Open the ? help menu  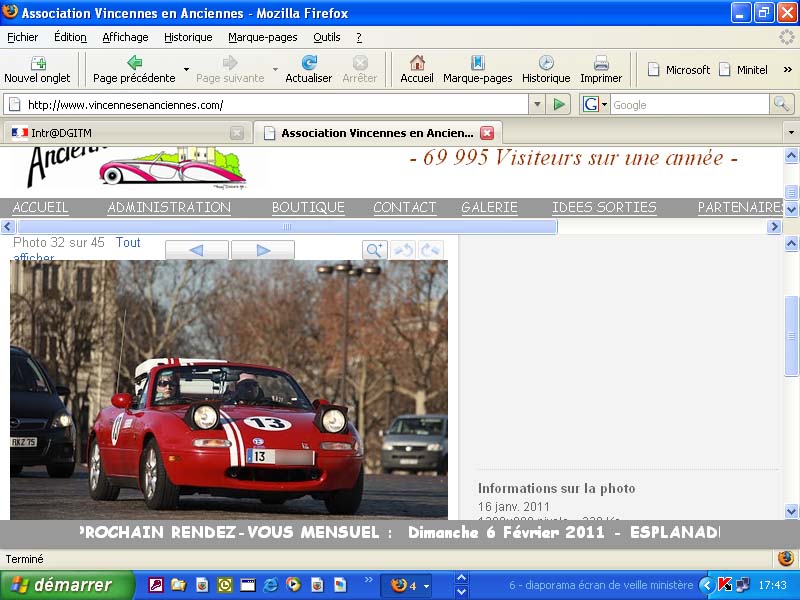[359, 37]
